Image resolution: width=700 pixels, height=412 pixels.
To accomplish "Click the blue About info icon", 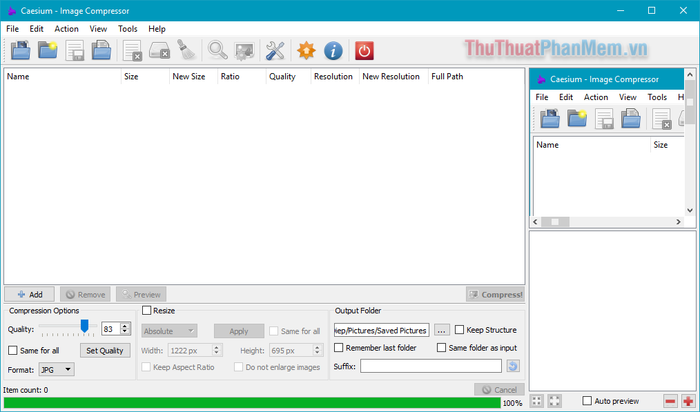I will 333,50.
